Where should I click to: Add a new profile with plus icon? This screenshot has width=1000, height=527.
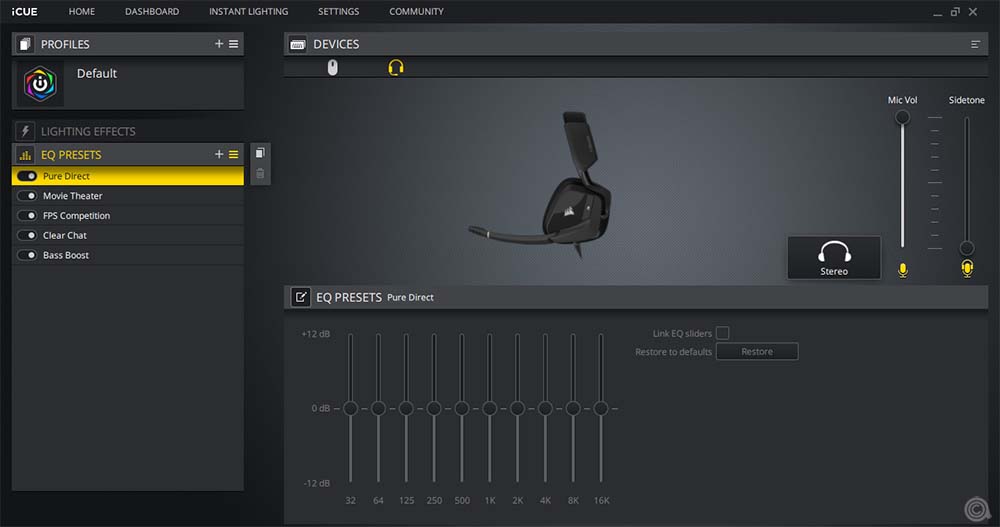(x=219, y=44)
